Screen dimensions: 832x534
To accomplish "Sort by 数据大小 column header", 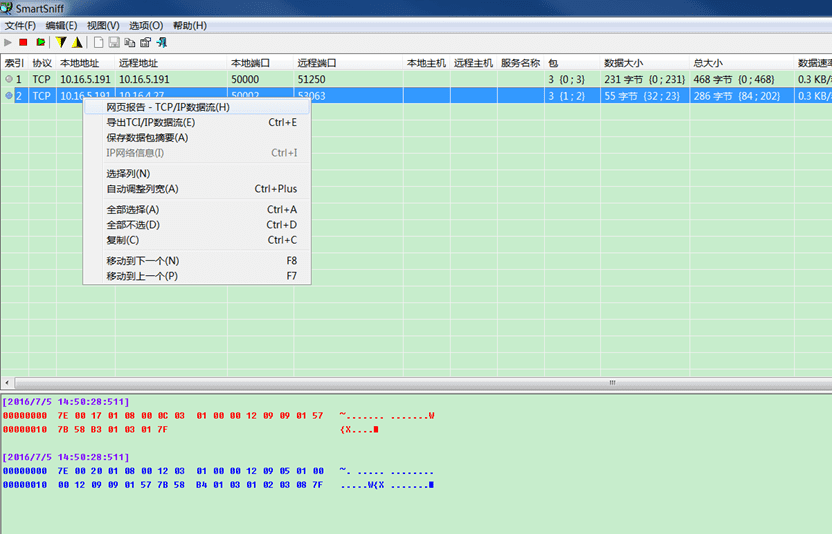I will (645, 63).
